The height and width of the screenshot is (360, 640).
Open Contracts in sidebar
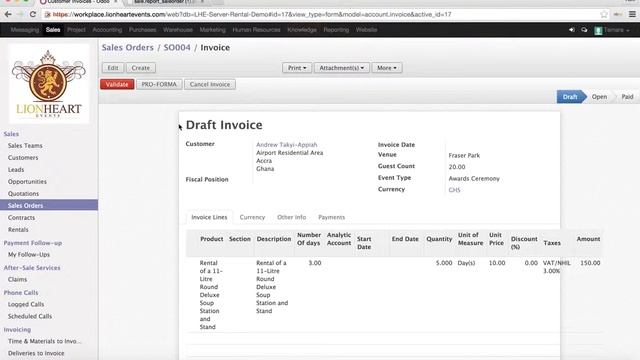(21, 218)
